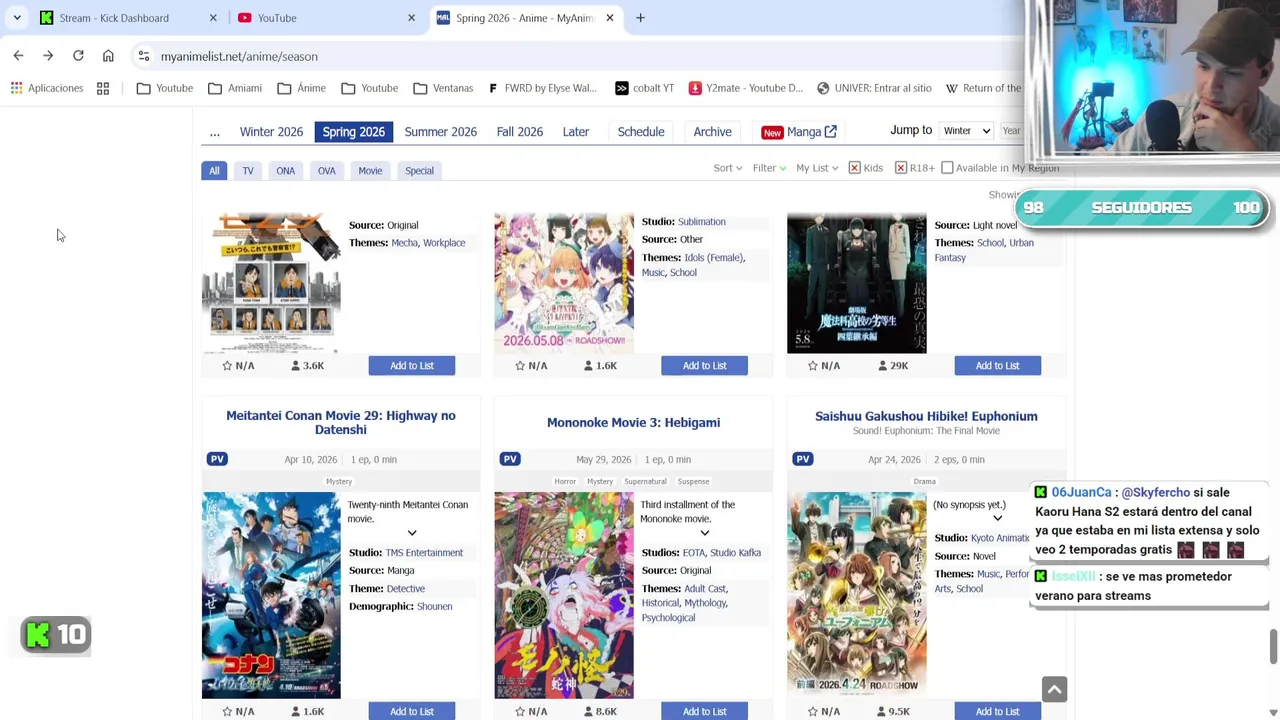1280x720 pixels.
Task: Show earlier seasons with the ellipsis link
Action: [214, 132]
